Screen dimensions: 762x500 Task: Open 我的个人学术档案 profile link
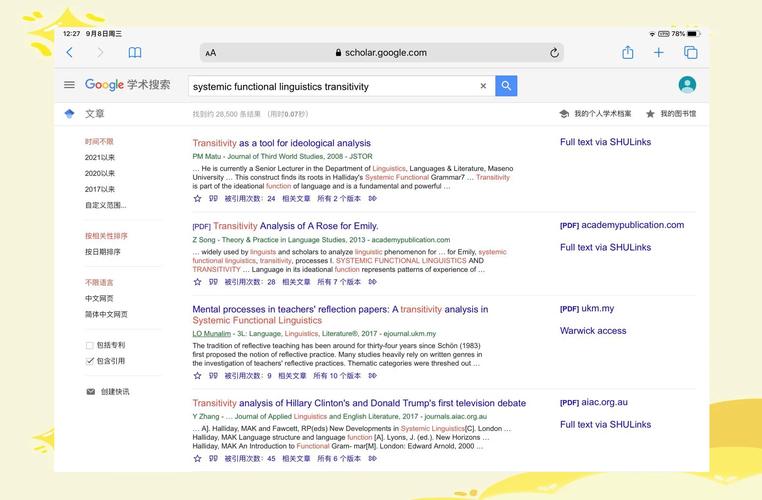coord(595,114)
